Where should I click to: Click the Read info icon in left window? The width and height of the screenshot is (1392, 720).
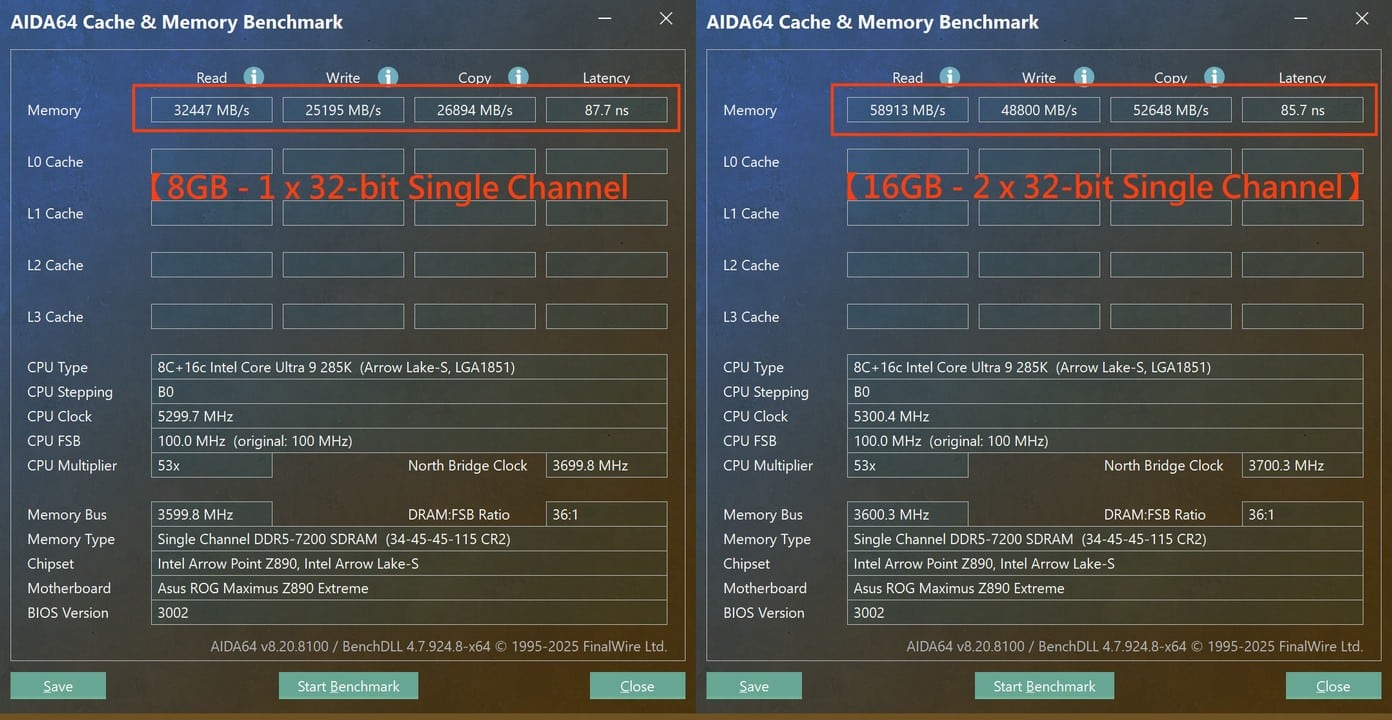[x=254, y=77]
